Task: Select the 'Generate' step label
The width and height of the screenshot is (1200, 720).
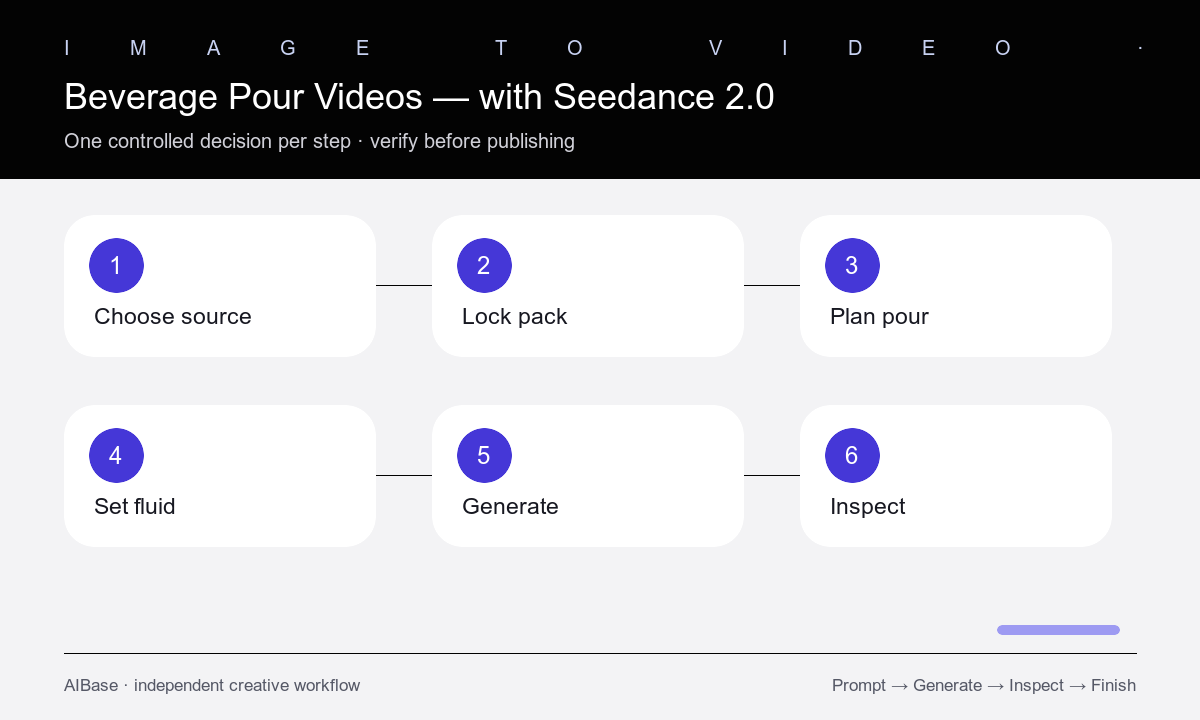Action: pyautogui.click(x=510, y=507)
